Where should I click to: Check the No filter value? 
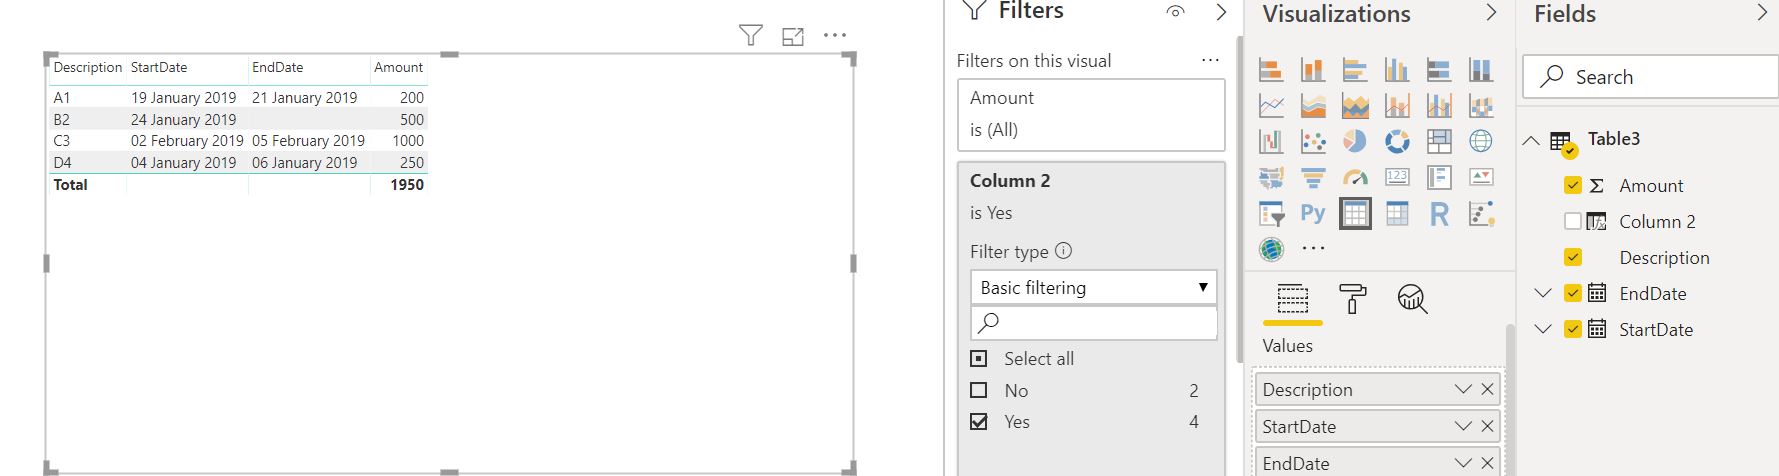979,390
